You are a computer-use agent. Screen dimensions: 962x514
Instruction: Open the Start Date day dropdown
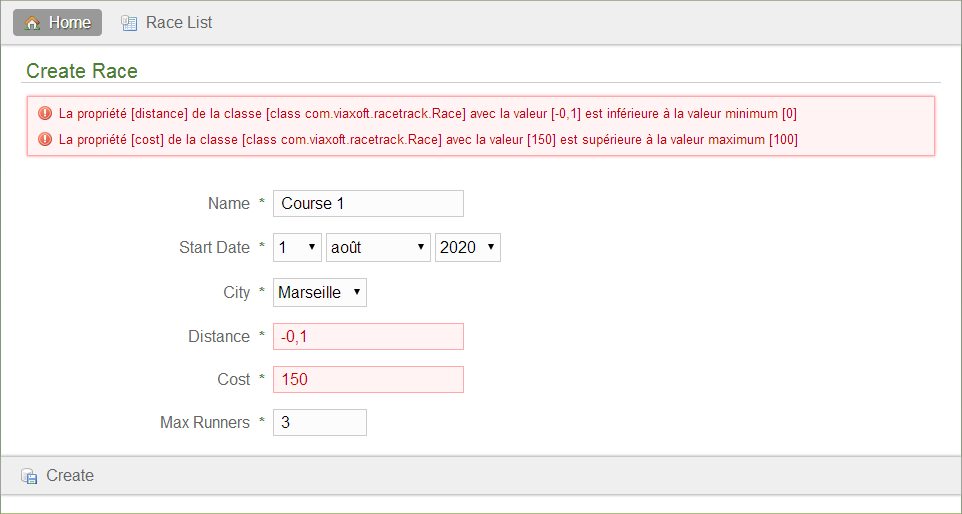pos(298,247)
